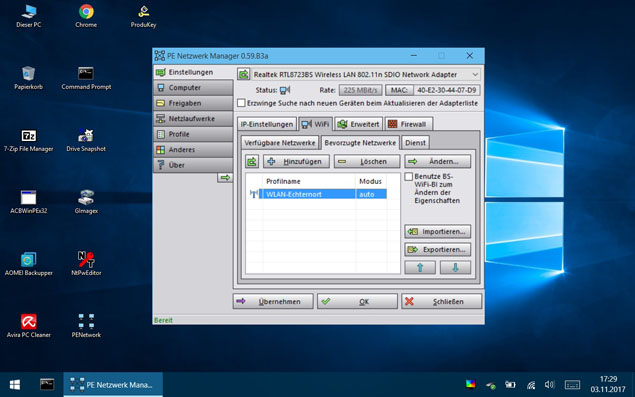Image resolution: width=635 pixels, height=397 pixels.
Task: Click the tray battery icon
Action: [510, 384]
